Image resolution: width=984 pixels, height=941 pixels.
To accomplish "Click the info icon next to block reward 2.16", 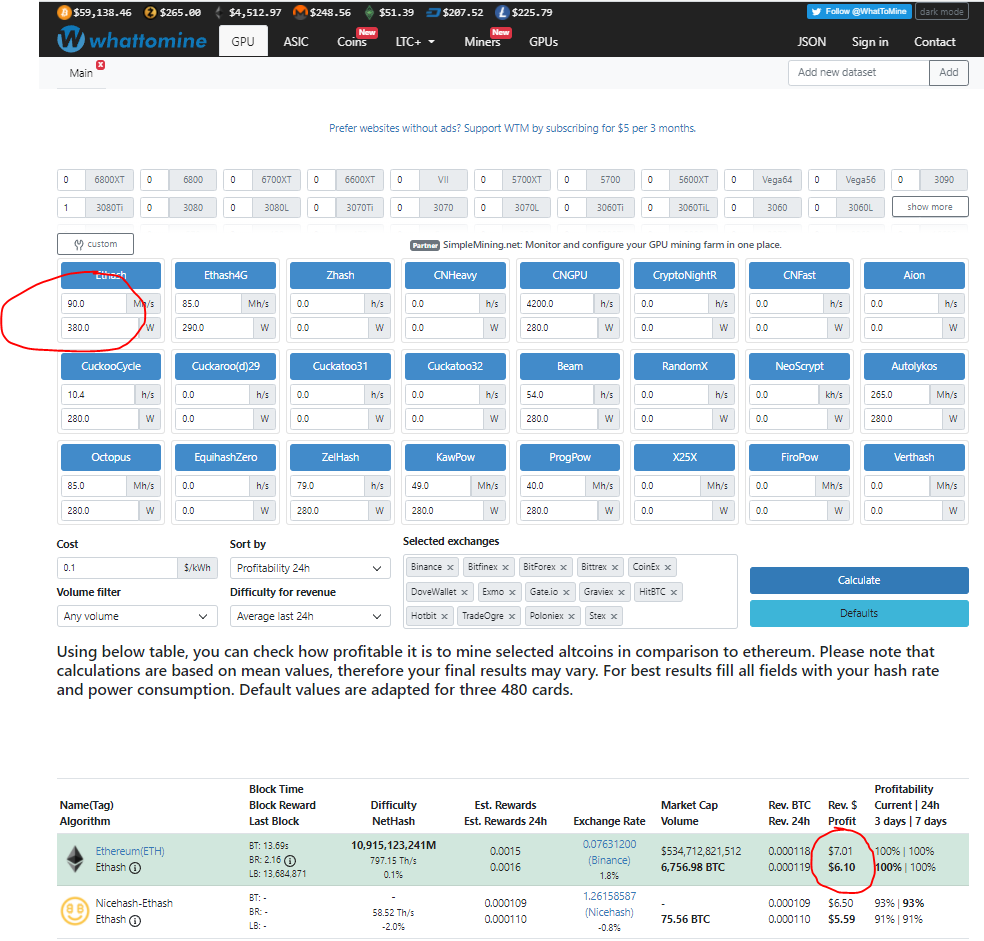I will (x=289, y=860).
